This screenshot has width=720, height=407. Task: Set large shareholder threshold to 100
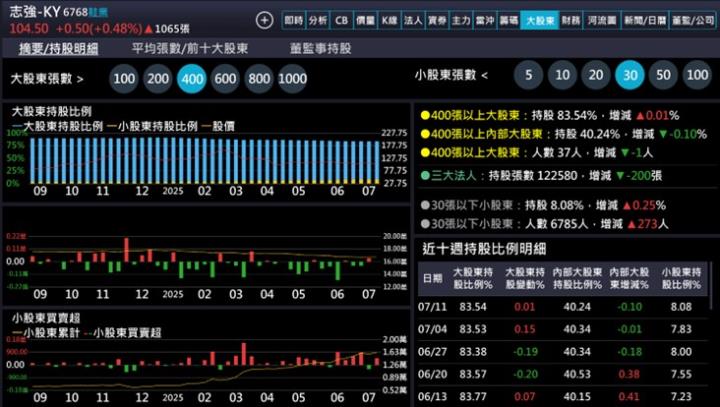[124, 79]
